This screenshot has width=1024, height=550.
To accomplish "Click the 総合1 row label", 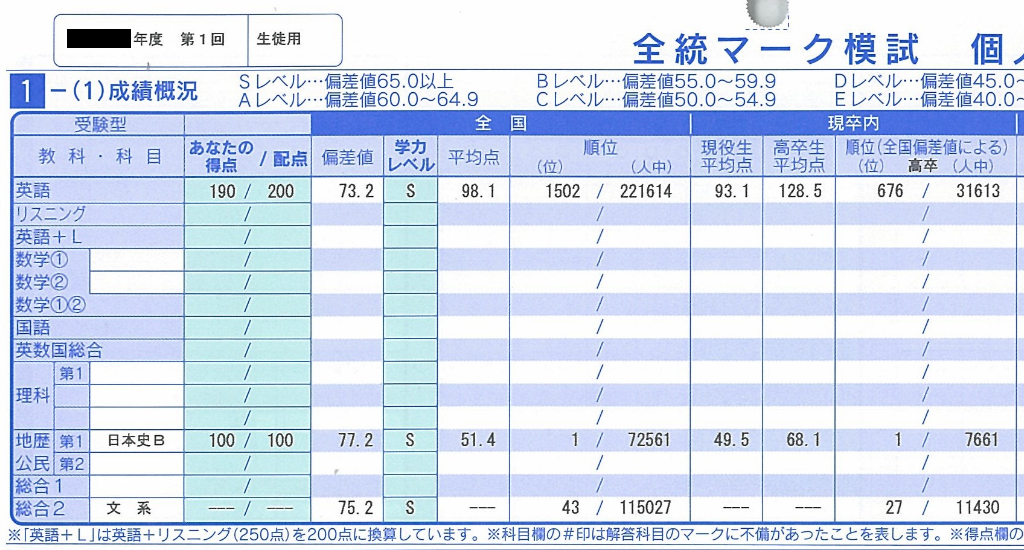I will coord(39,486).
